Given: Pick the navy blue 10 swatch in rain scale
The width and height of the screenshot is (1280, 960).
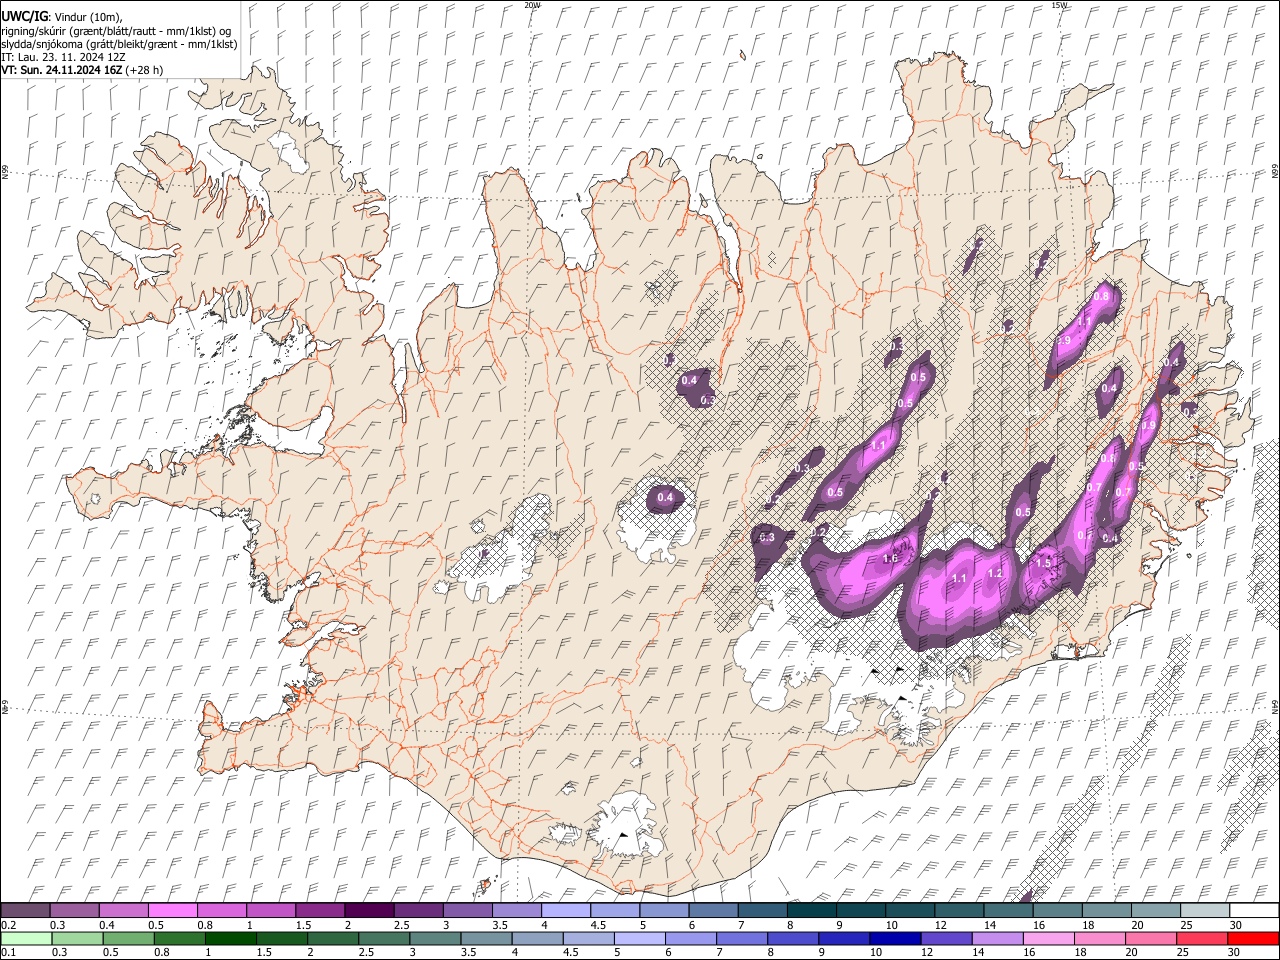Looking at the screenshot, I should pos(894,939).
